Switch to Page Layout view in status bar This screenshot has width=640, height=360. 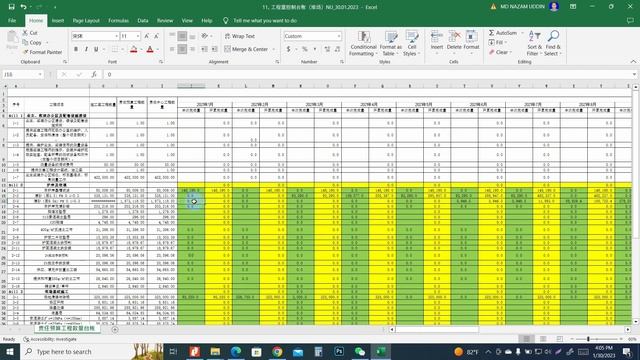pos(543,339)
